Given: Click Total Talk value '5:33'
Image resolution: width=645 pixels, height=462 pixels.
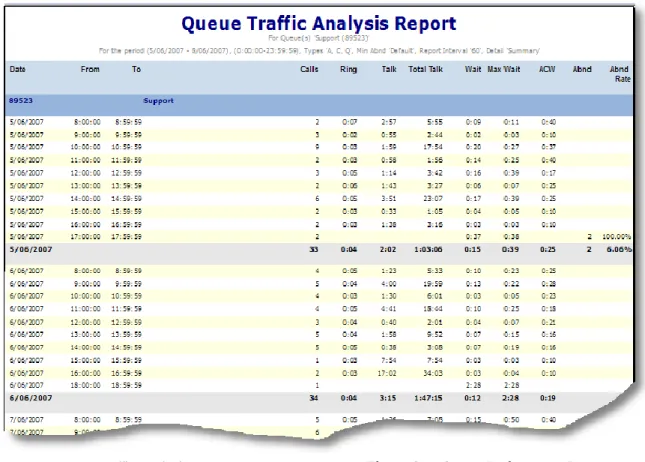Looking at the screenshot, I should 435,271.
